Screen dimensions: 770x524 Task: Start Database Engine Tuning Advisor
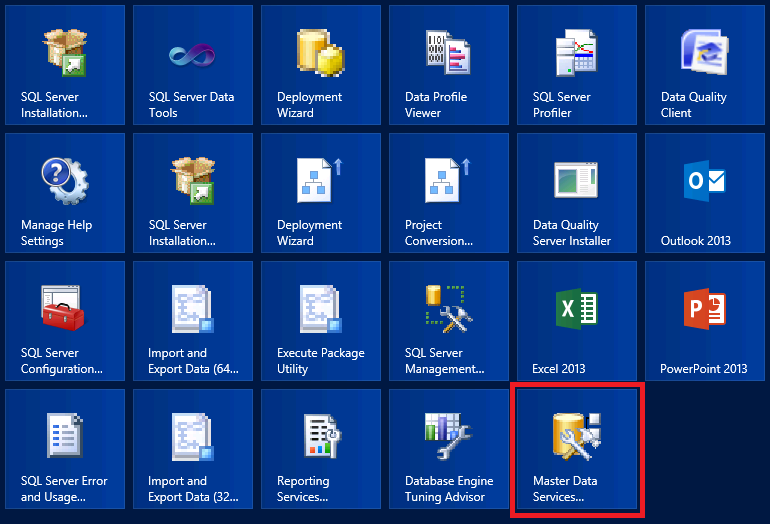point(449,449)
